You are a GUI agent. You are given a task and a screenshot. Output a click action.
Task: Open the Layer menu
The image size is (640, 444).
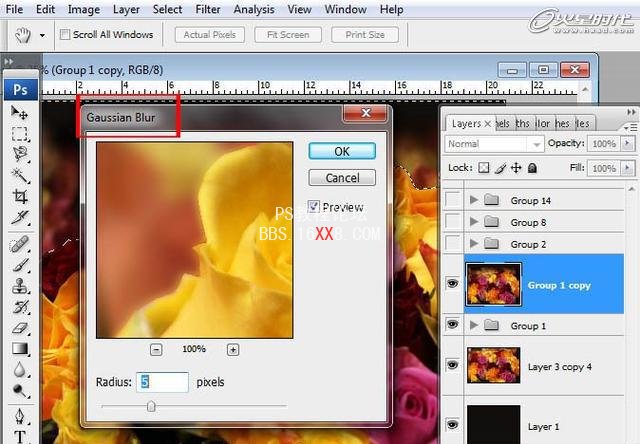coord(126,9)
